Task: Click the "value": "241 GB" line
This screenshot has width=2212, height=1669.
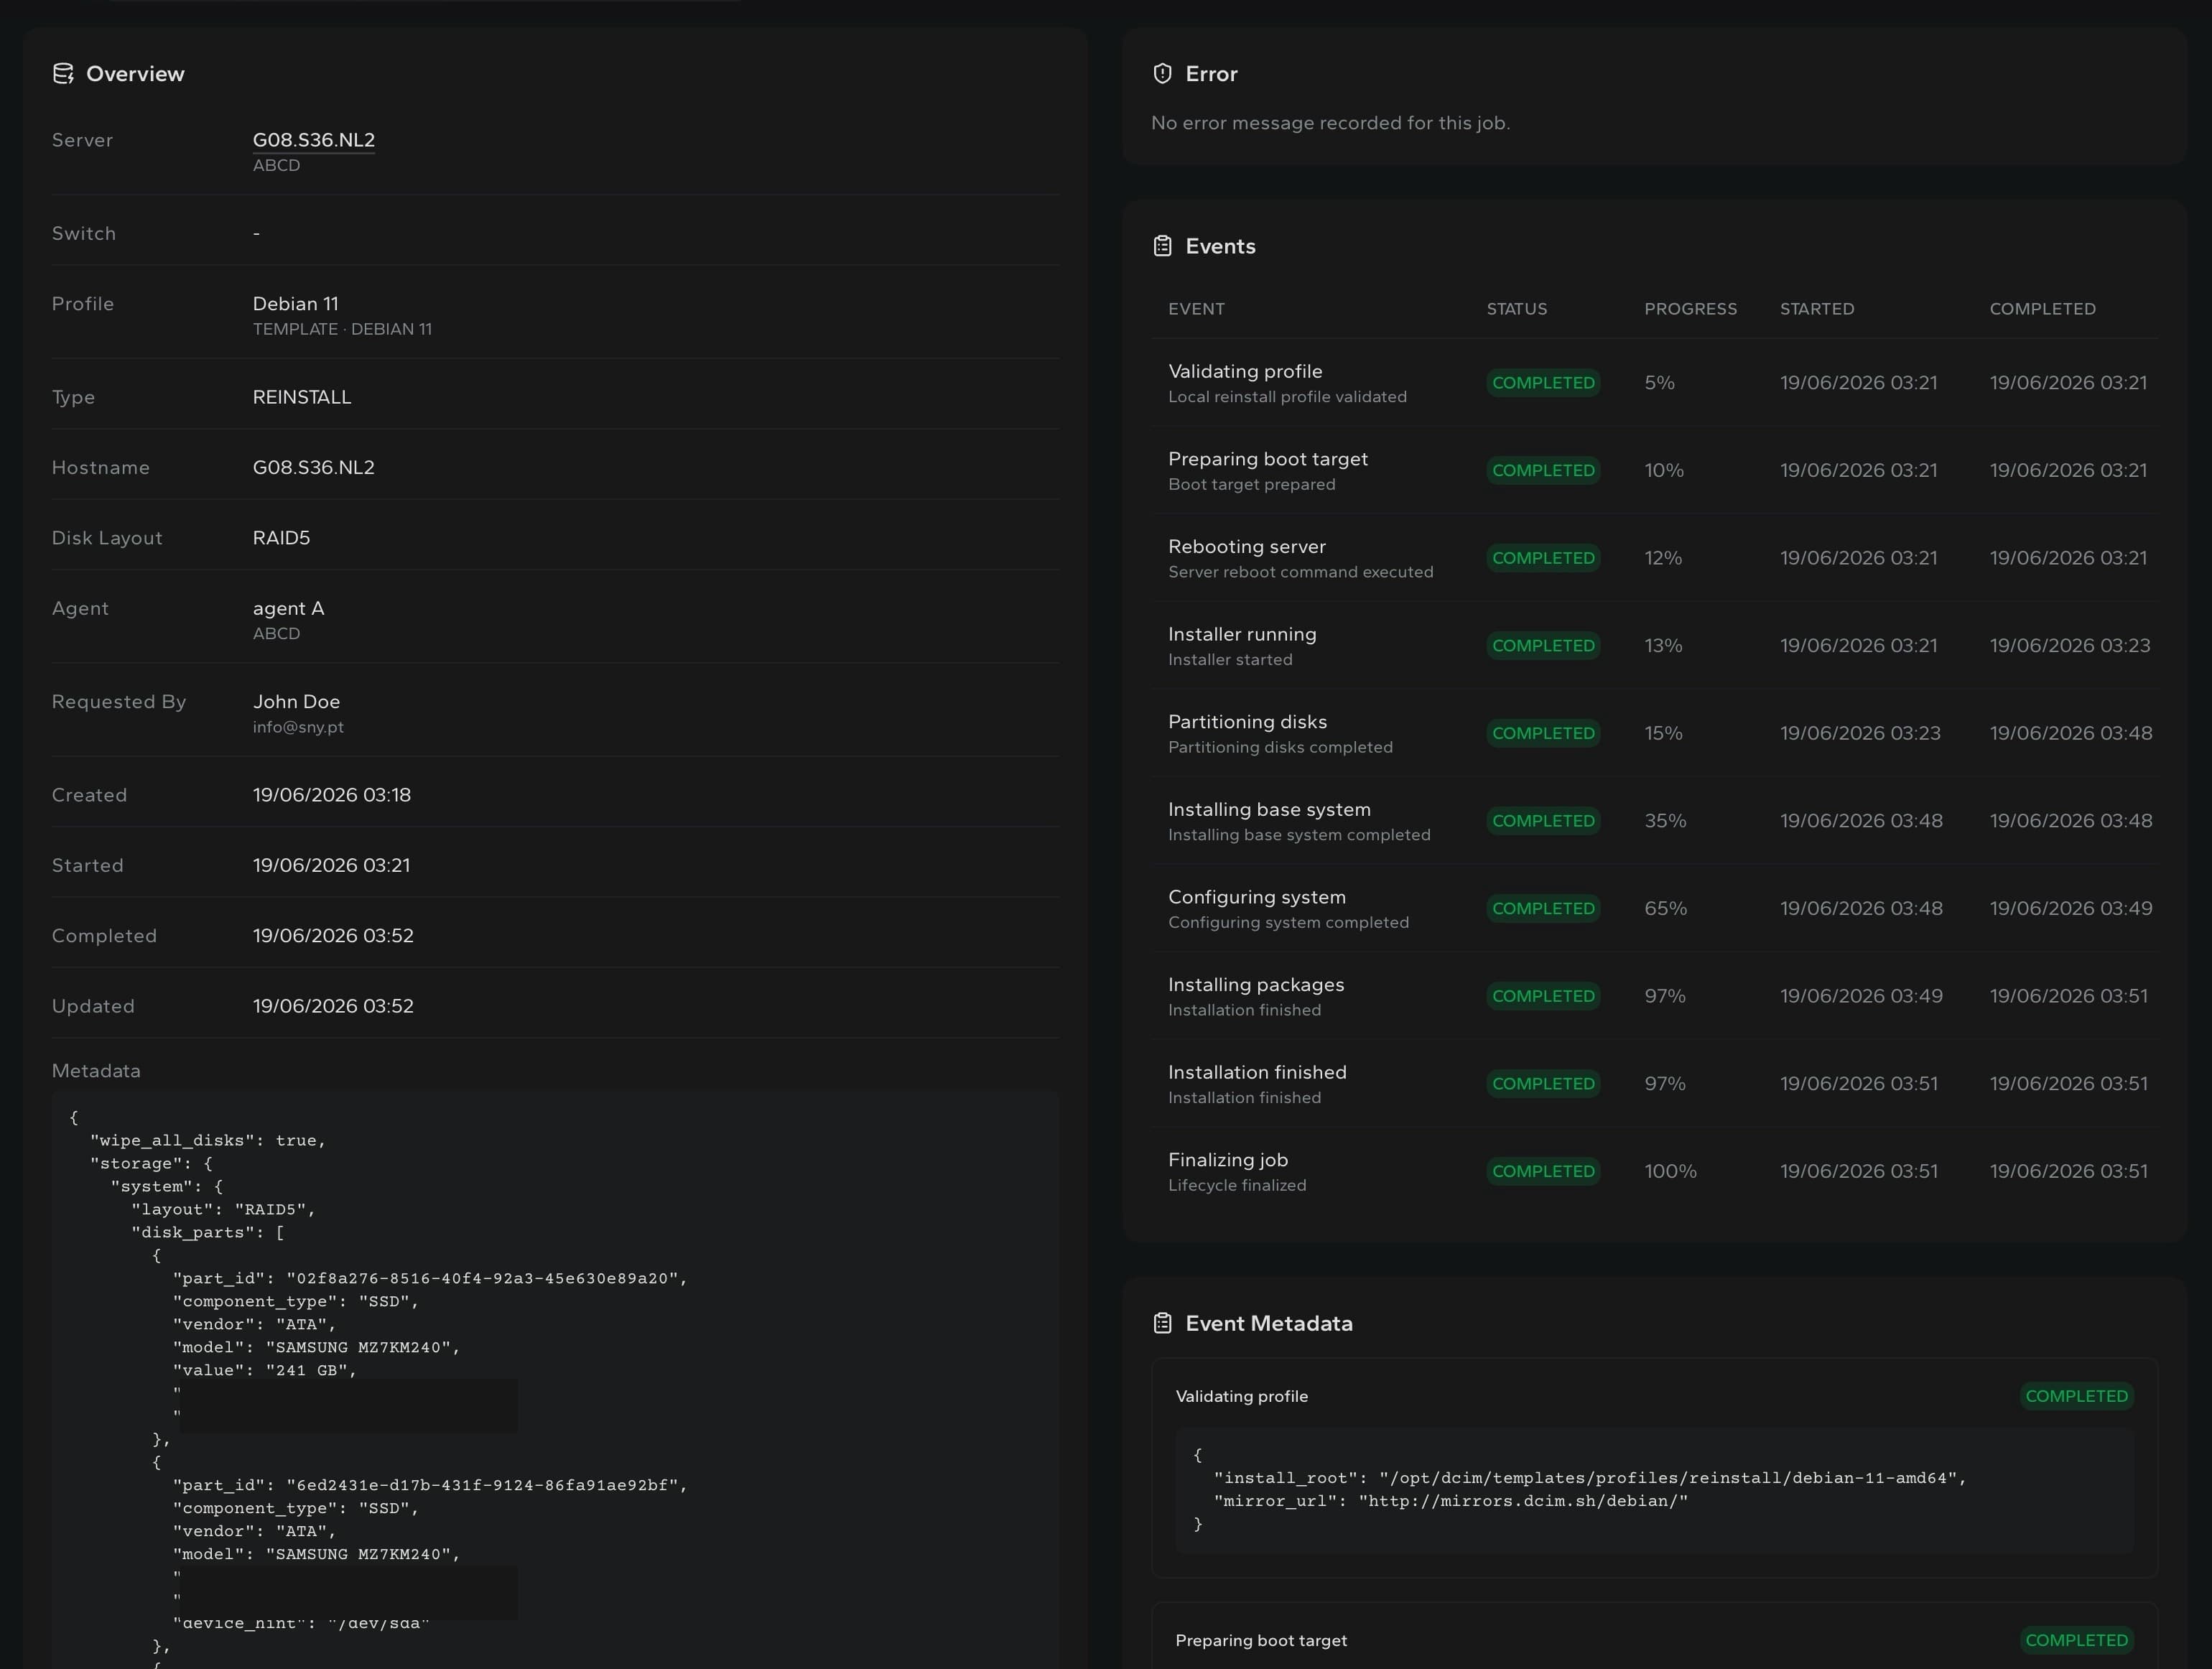Action: [265, 1370]
